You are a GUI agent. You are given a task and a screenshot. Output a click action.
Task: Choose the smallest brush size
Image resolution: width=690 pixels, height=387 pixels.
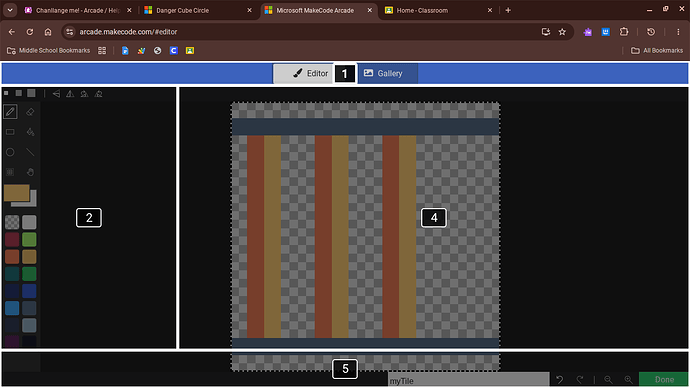6,93
